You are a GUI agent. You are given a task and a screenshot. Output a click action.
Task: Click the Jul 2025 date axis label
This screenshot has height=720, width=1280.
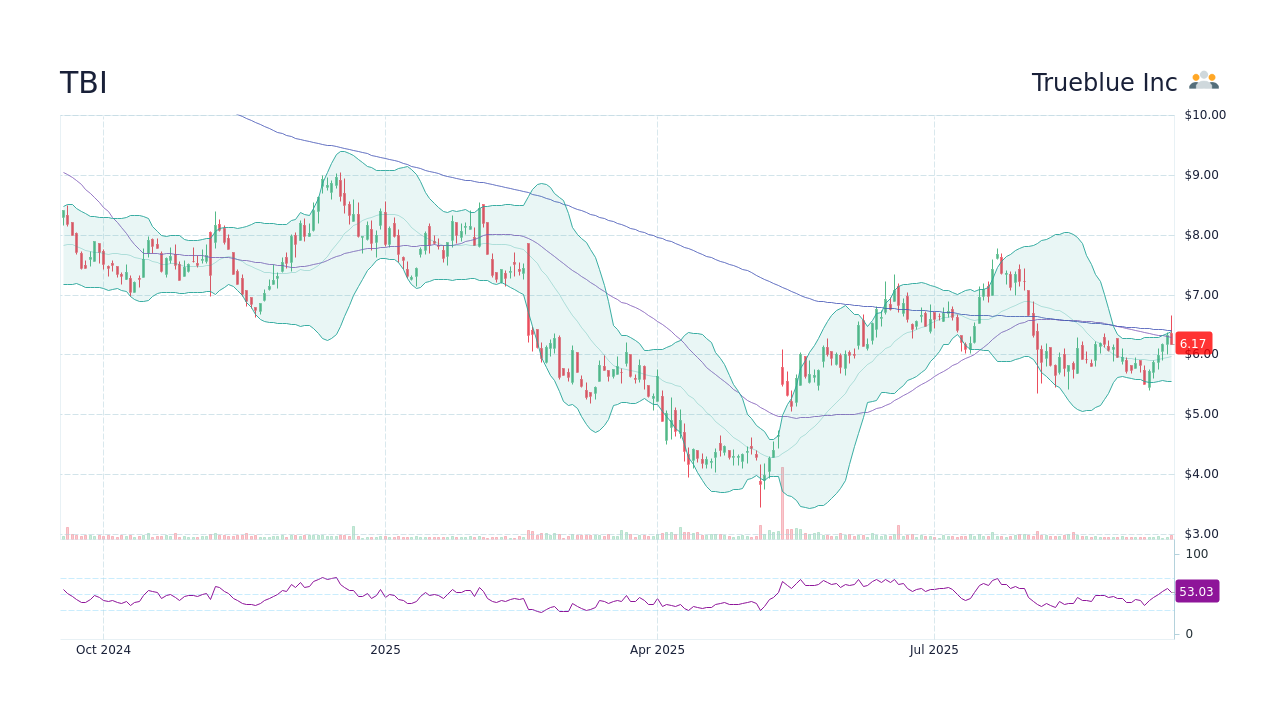point(934,650)
